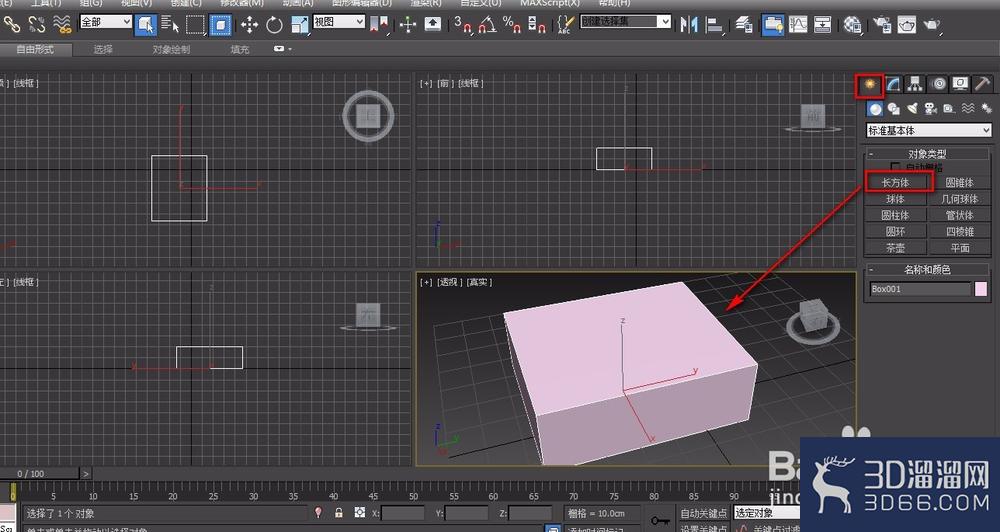Click the Box001 object name field
Screen dimensions: 1000x532
[x=920, y=289]
